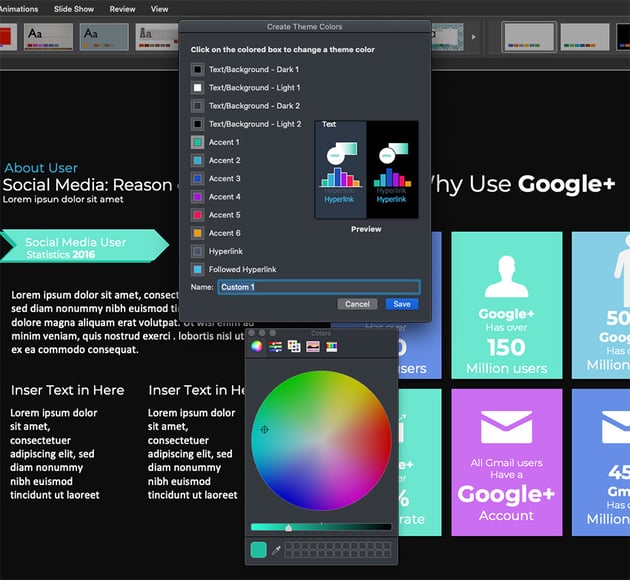The image size is (630, 580).
Task: Open the image palettes picker tab
Action: [313, 346]
